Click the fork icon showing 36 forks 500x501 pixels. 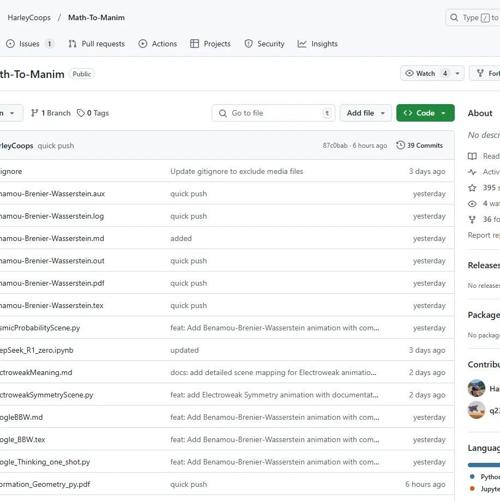[472, 219]
